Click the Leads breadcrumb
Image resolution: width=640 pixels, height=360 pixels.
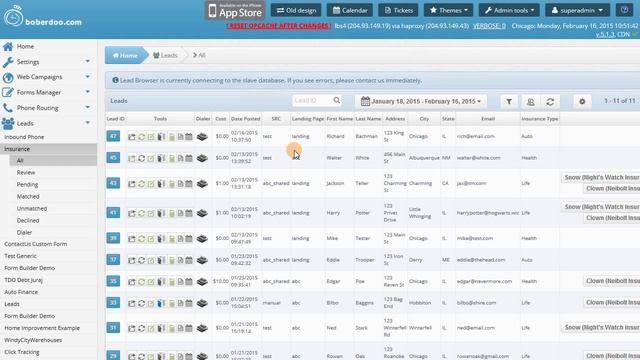[x=165, y=55]
